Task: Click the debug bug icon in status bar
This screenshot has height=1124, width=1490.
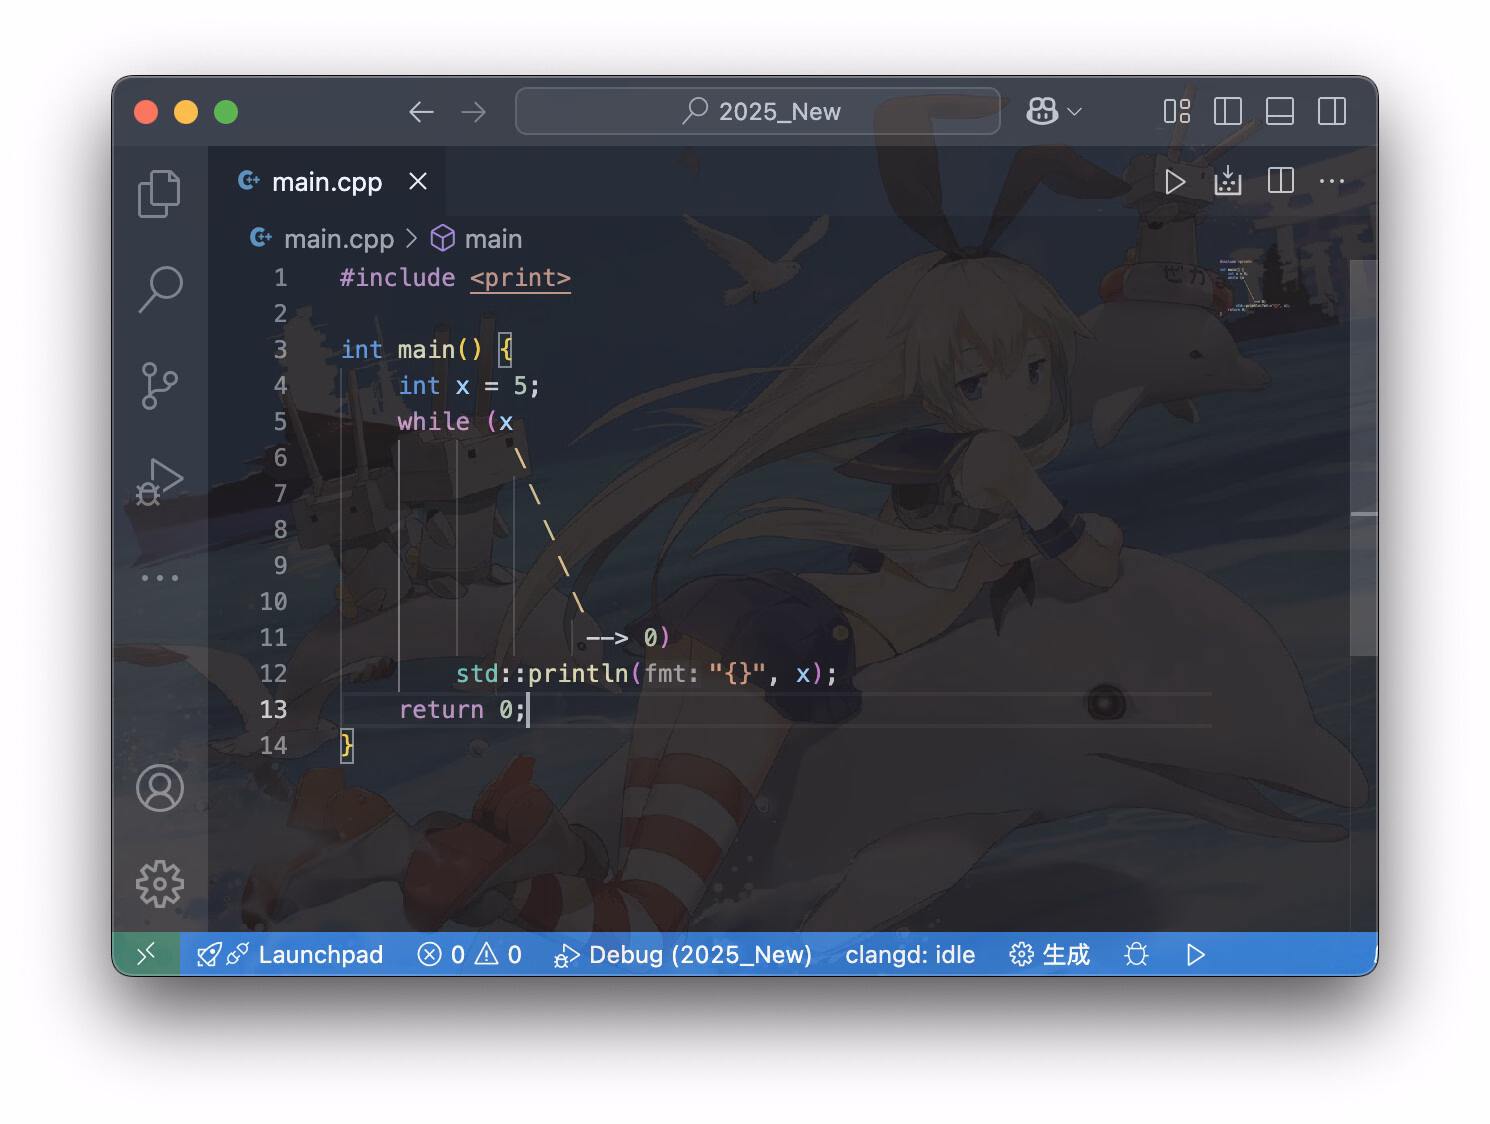Action: [1136, 954]
